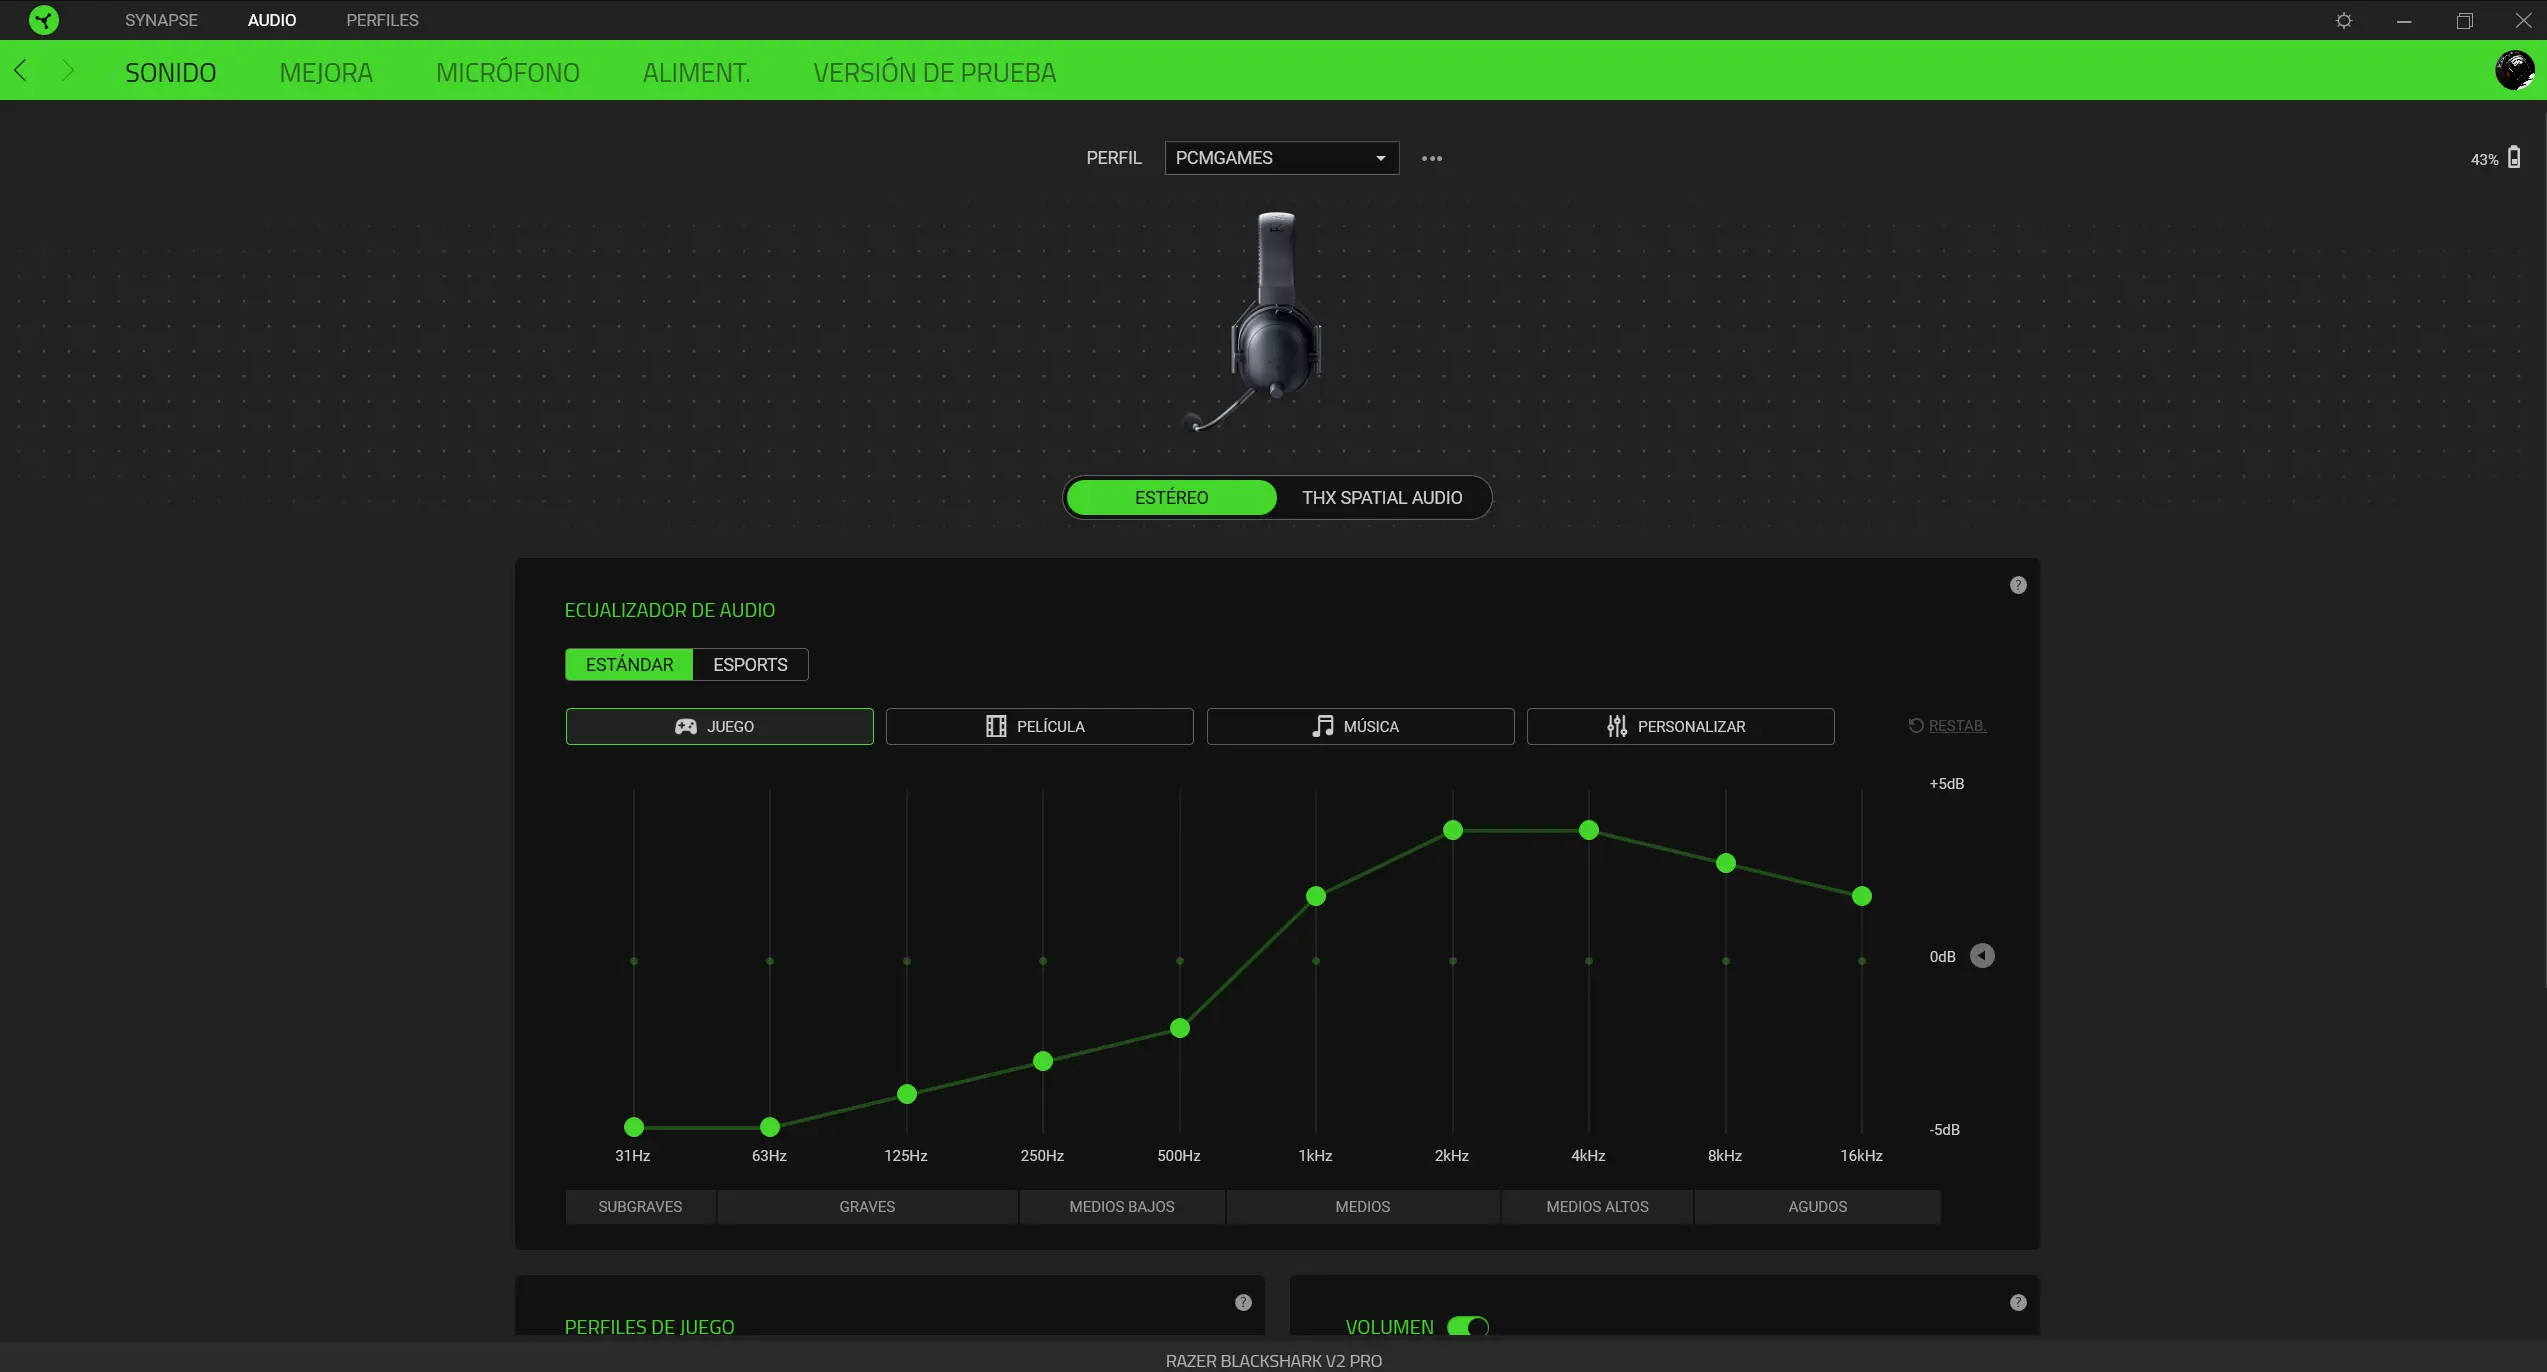Click the 0dB reset arrow icon
This screenshot has width=2547, height=1372.
[1982, 956]
